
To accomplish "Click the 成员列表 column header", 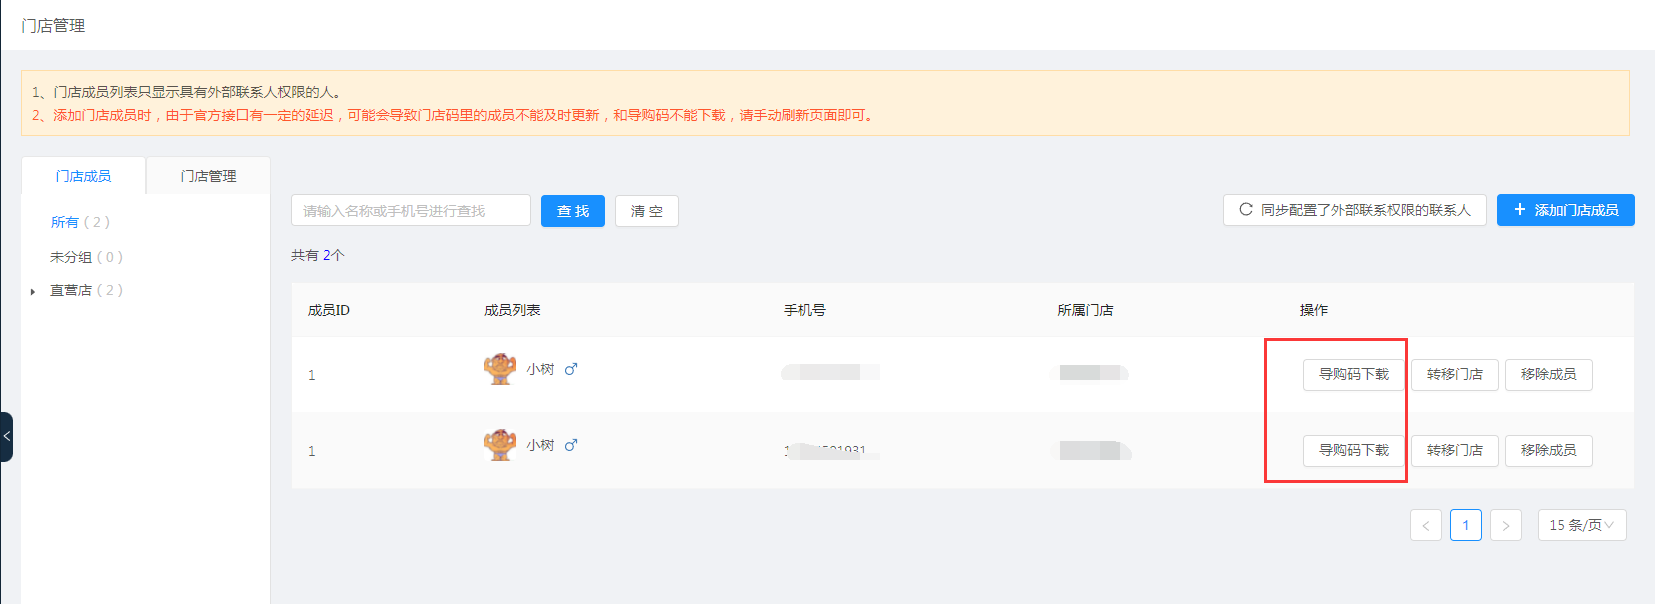I will pyautogui.click(x=512, y=310).
